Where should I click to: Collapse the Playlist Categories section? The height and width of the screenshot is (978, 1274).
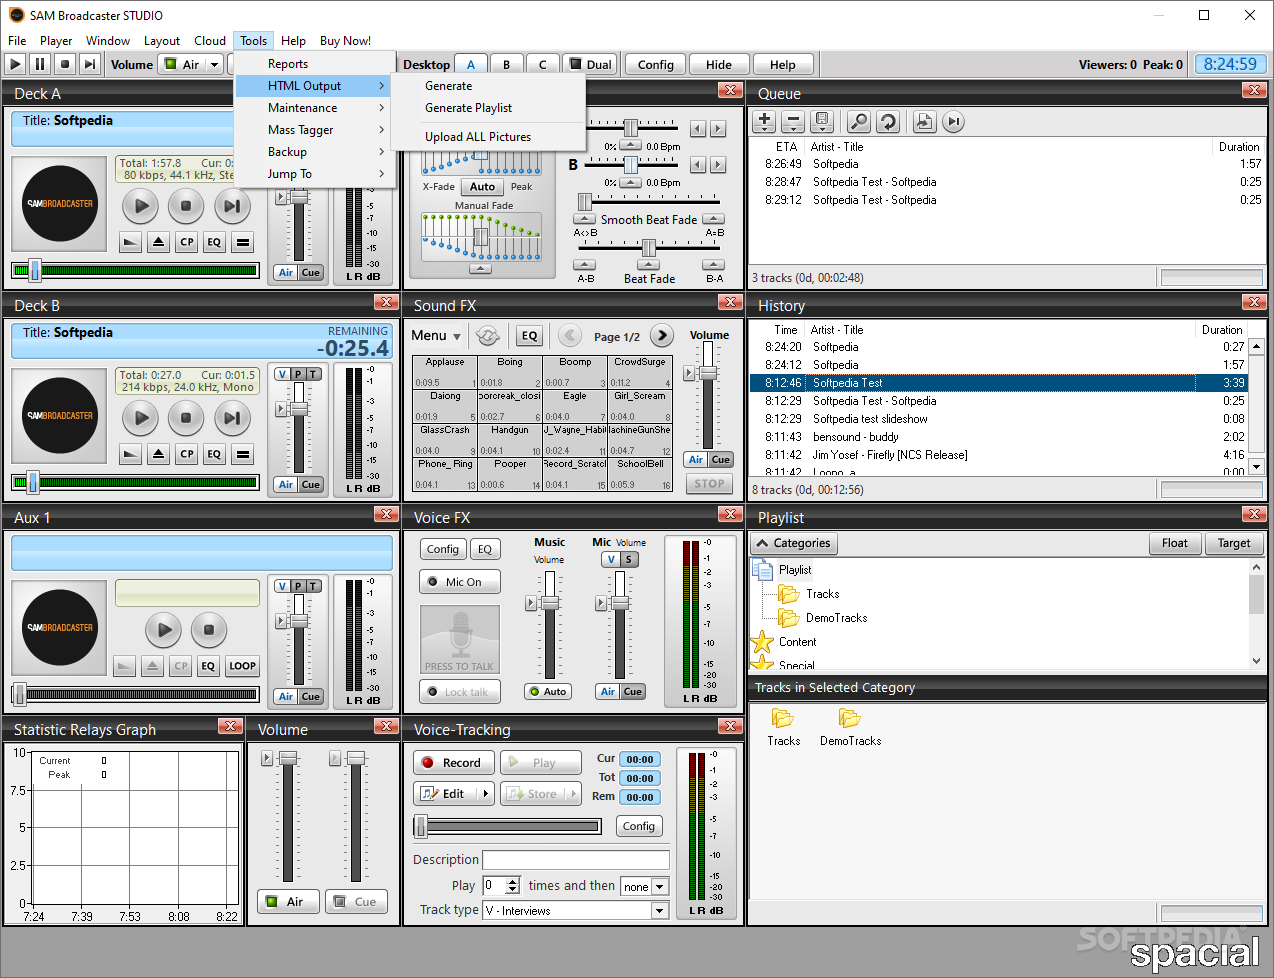794,543
